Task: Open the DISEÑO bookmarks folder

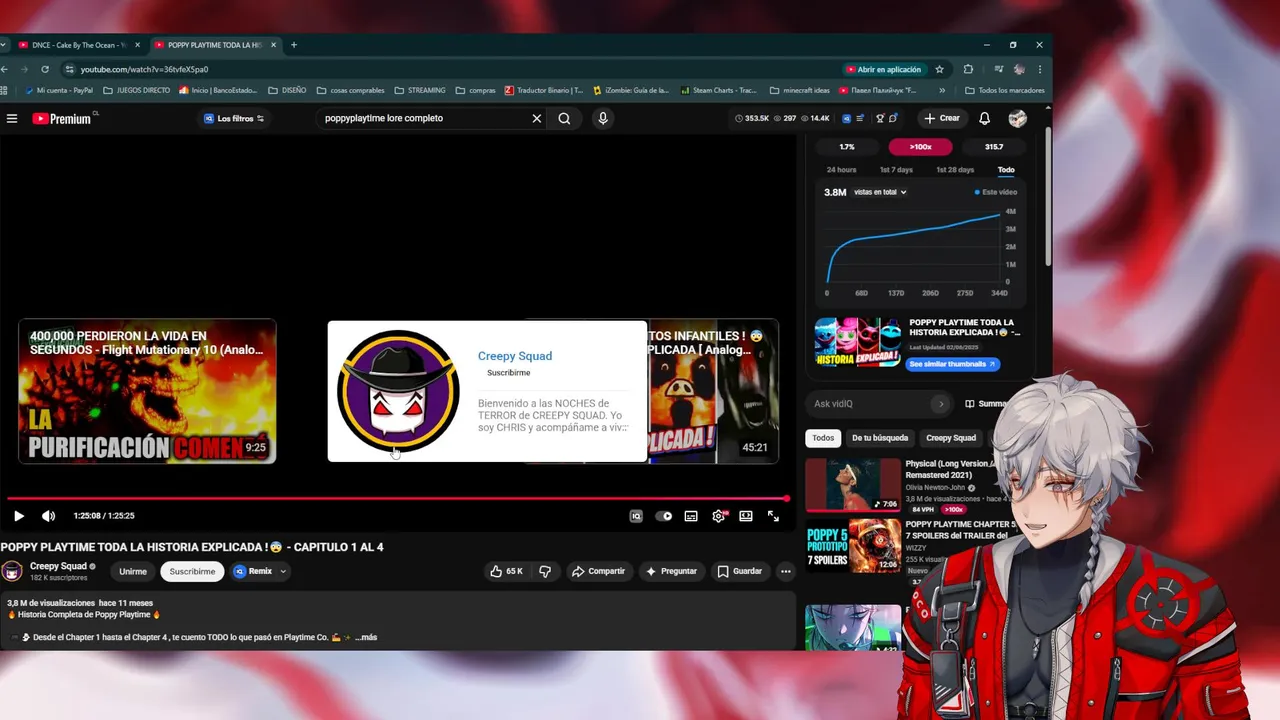Action: click(x=287, y=90)
